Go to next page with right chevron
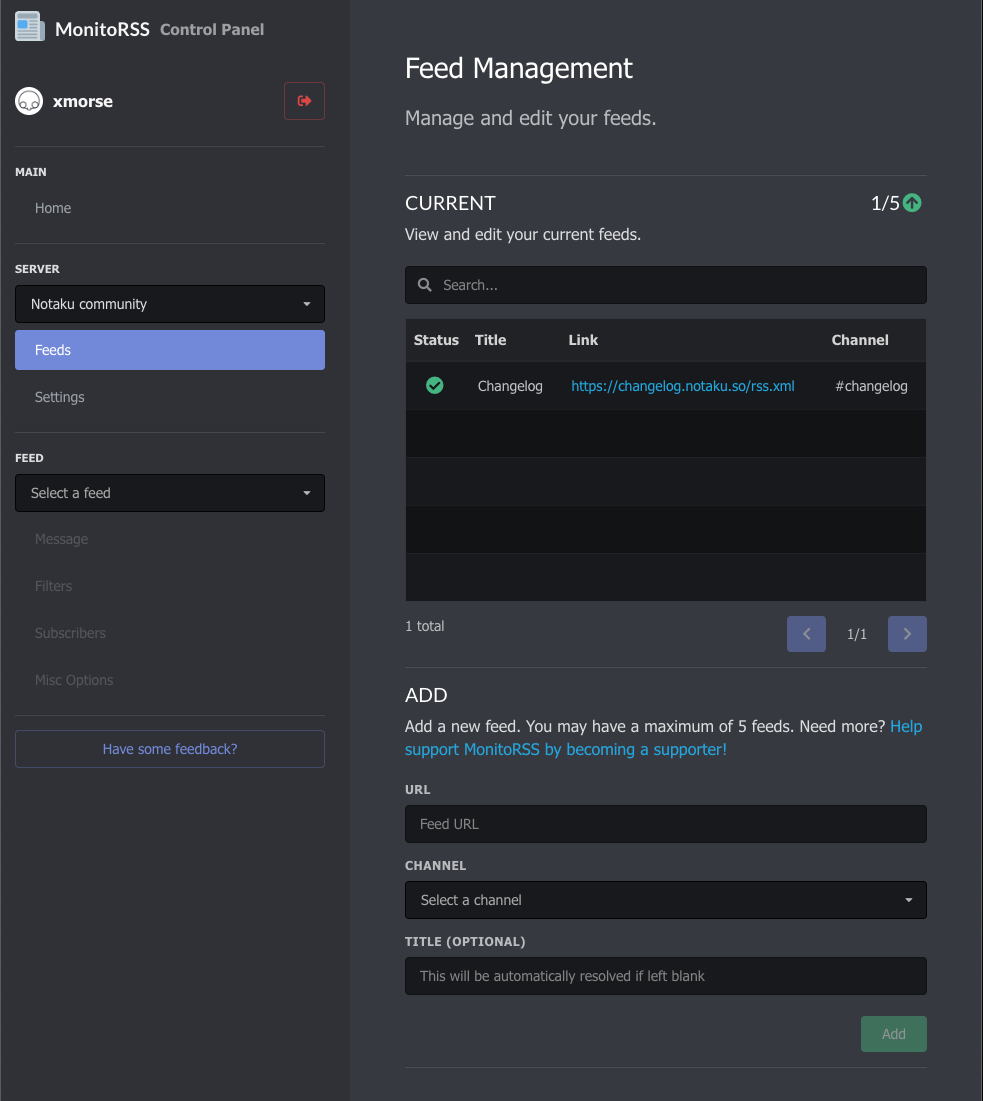The image size is (983, 1101). click(907, 633)
